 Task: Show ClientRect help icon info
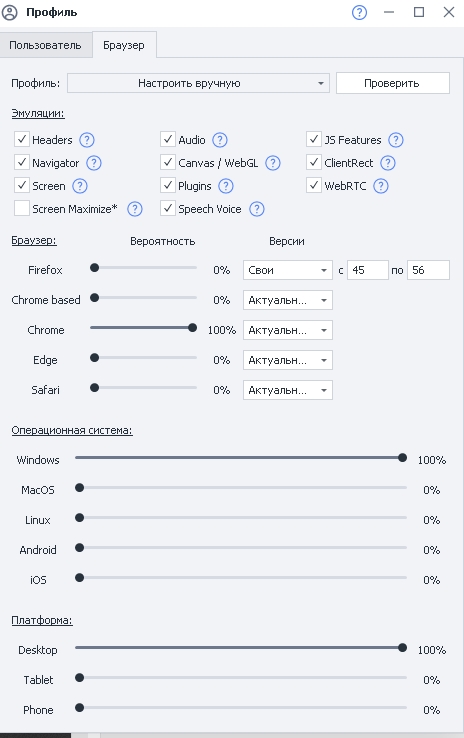388,163
